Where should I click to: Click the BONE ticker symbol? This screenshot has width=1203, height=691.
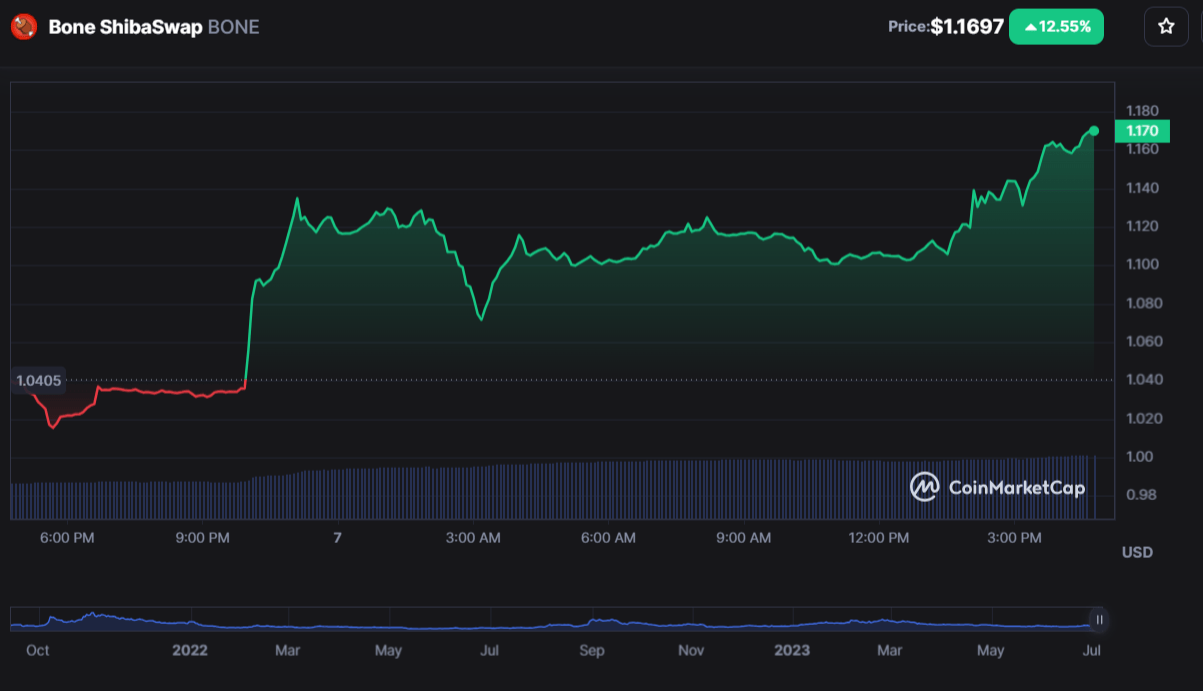(x=233, y=27)
